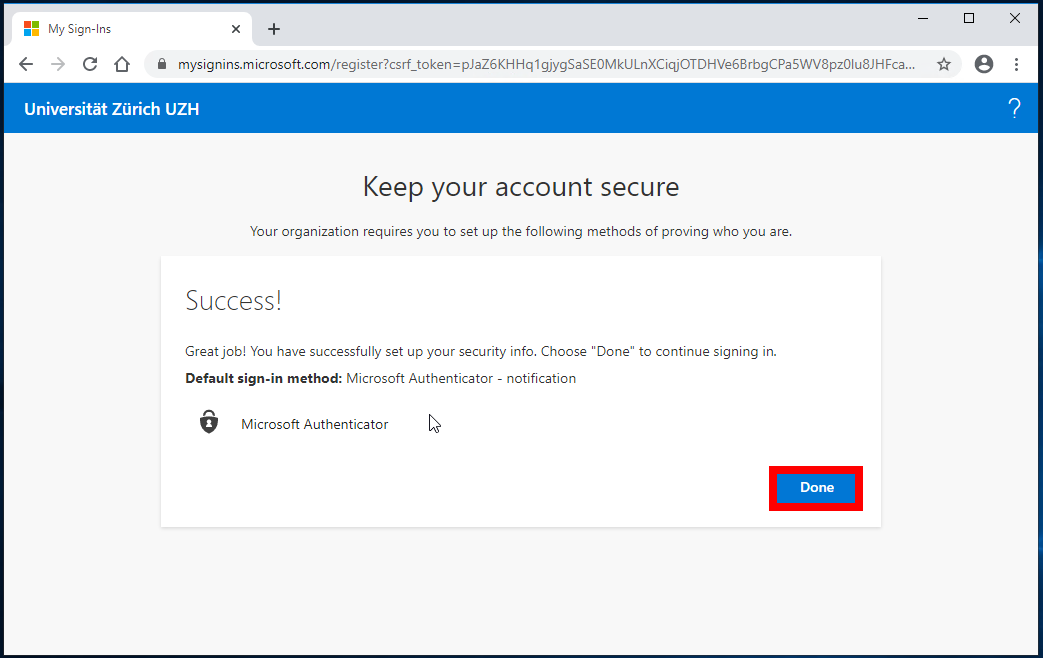Viewport: 1043px width, 658px height.
Task: Click the Microsoft Authenticator lock icon
Action: (x=208, y=422)
